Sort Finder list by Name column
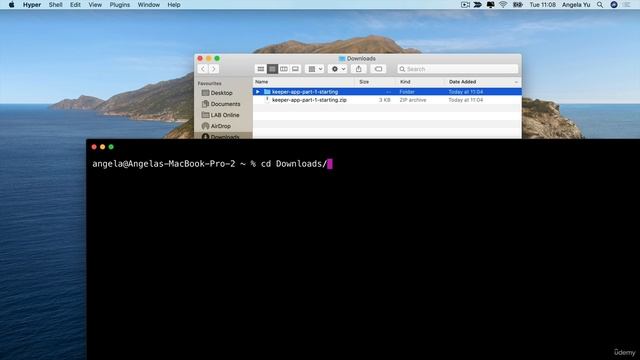The height and width of the screenshot is (360, 640). [304, 82]
